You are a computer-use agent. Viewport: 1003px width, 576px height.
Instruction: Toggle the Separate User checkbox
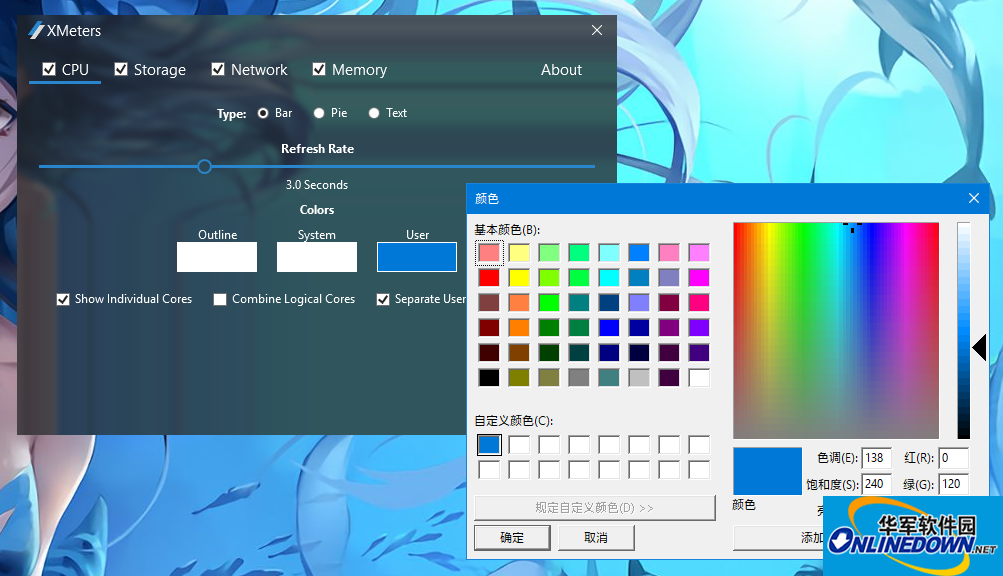pyautogui.click(x=383, y=300)
